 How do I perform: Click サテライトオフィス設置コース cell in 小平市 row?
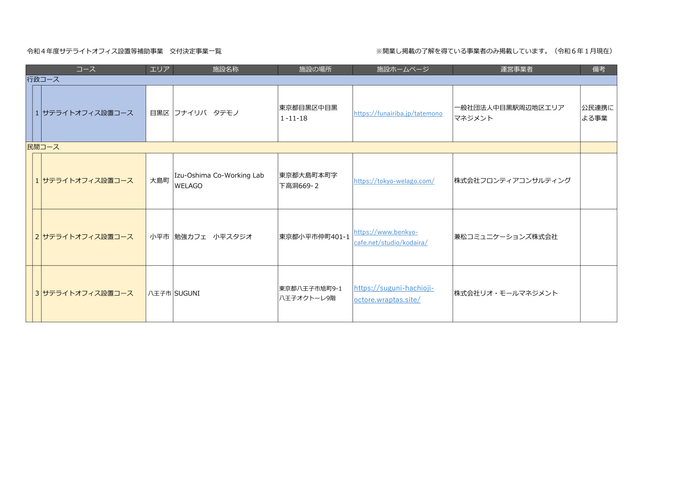click(x=94, y=237)
